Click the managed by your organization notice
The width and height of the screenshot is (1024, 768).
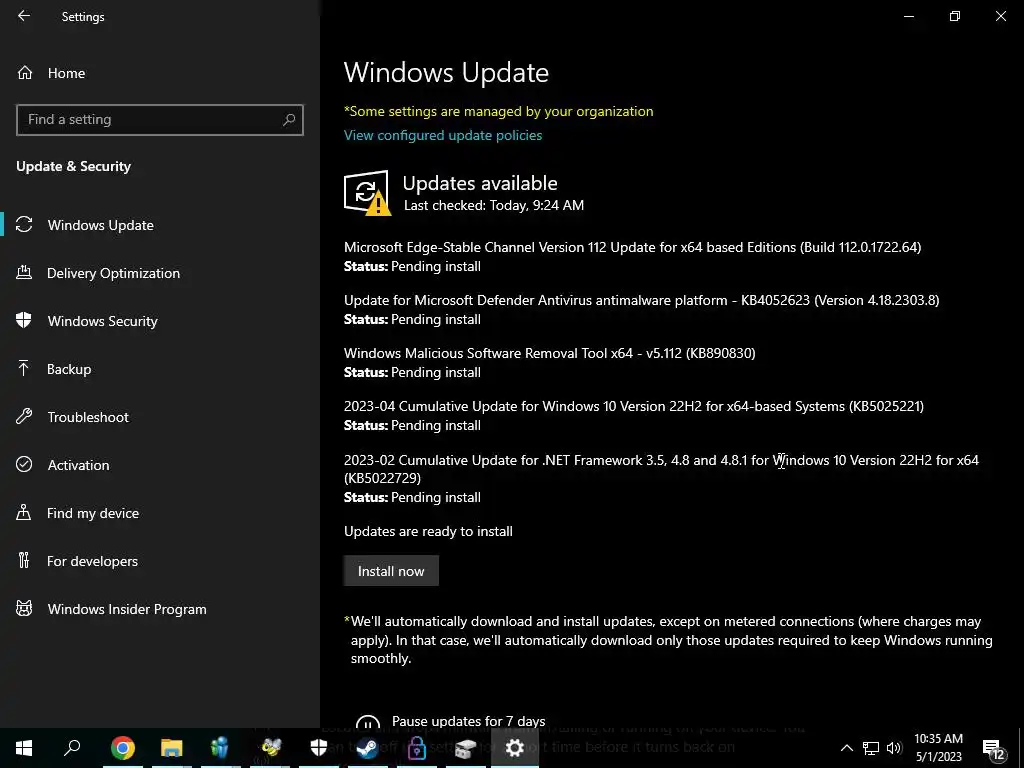[498, 111]
